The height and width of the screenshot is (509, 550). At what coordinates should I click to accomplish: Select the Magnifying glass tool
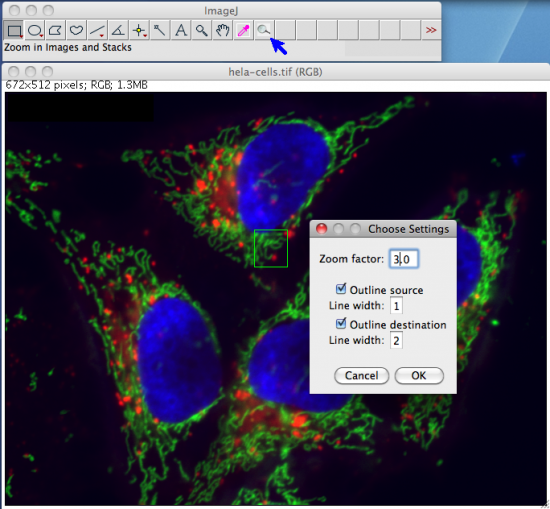click(x=201, y=31)
